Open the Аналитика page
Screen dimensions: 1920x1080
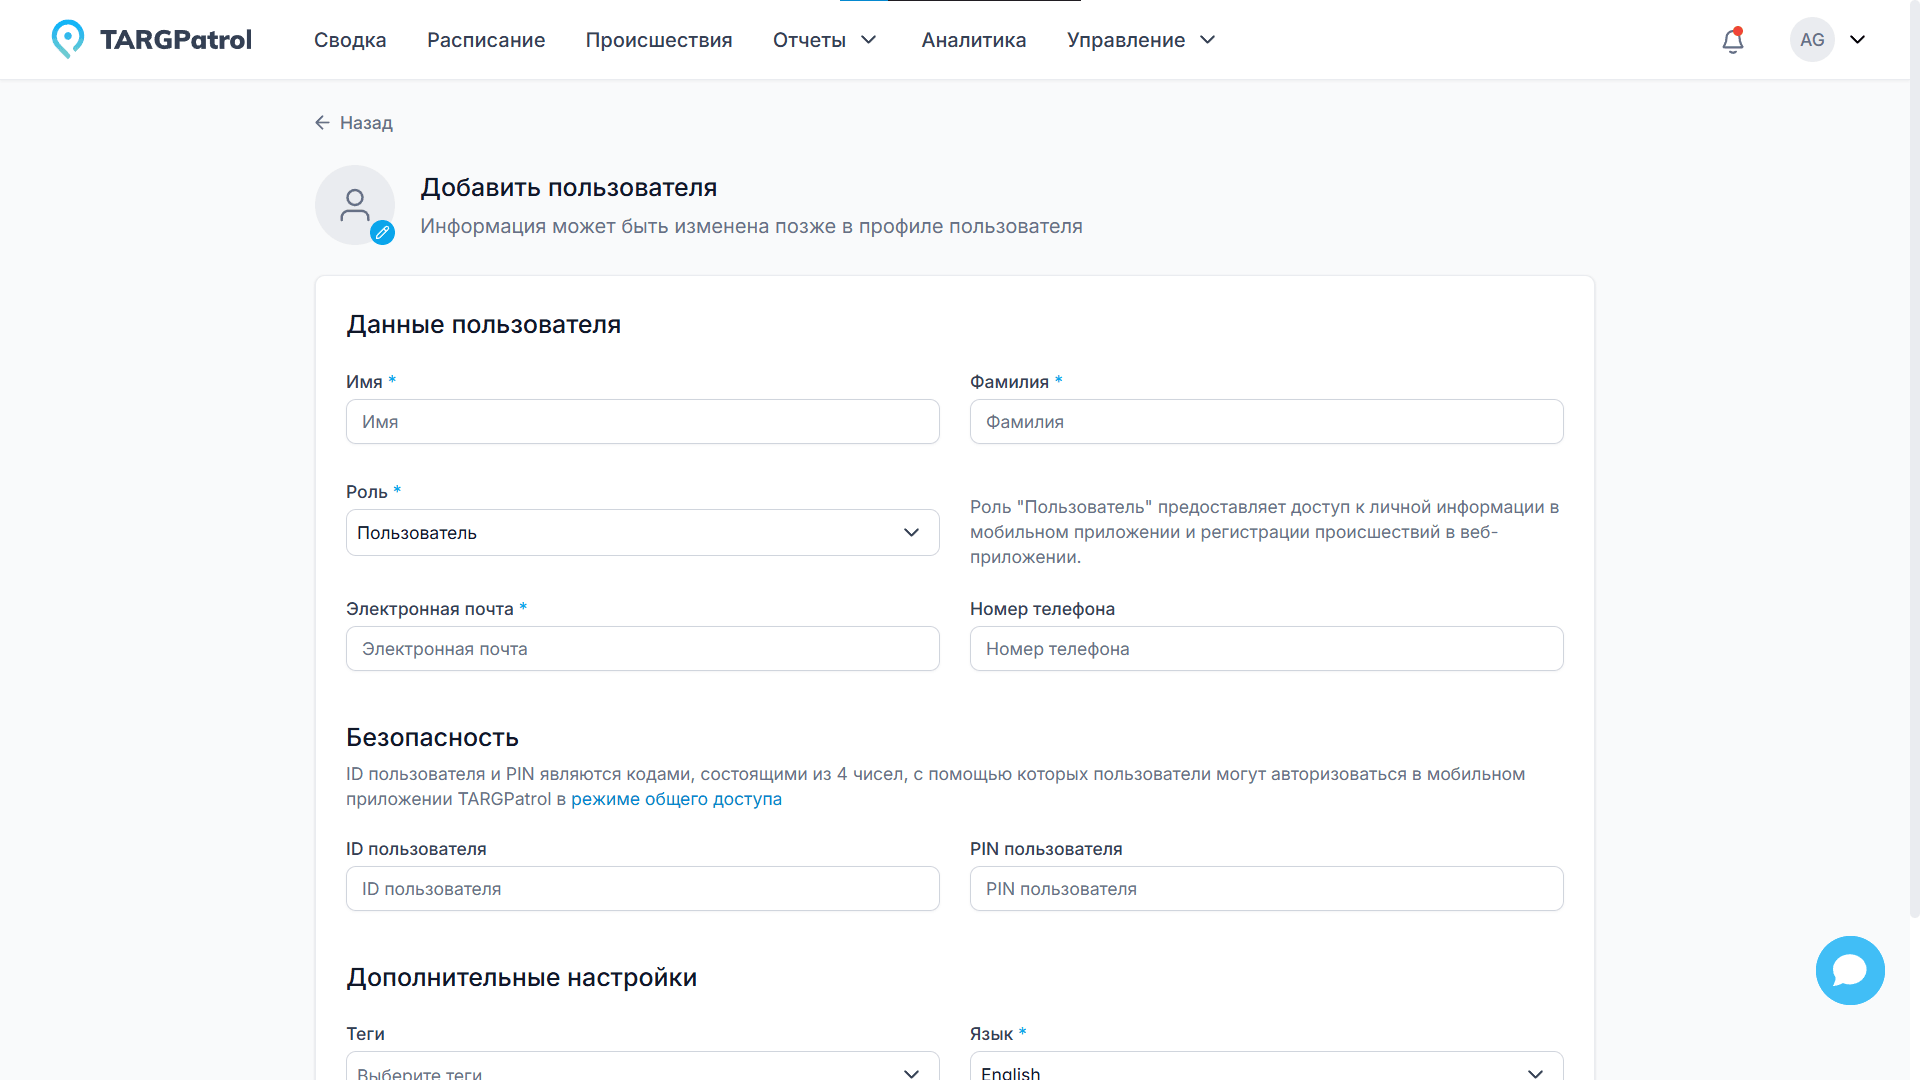tap(973, 40)
